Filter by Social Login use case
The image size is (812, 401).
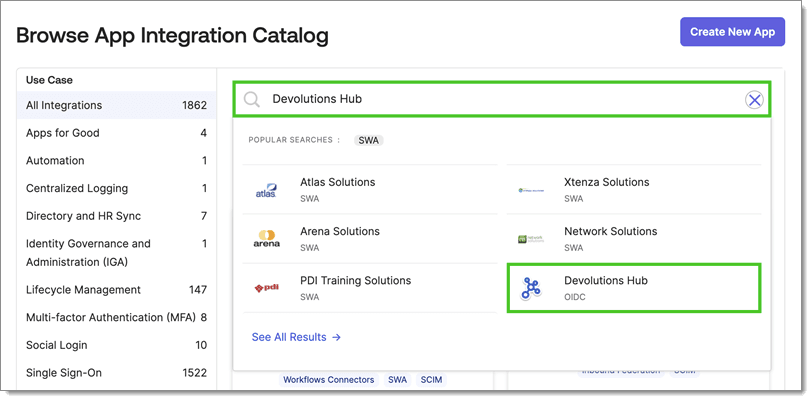[117, 345]
